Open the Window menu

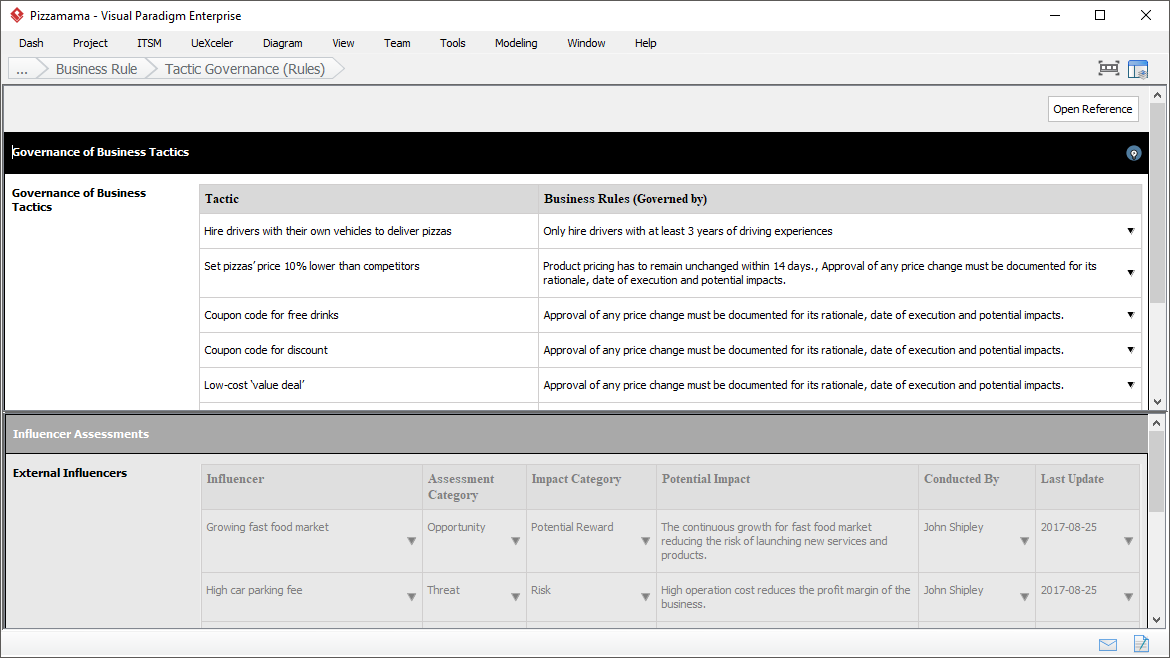586,43
